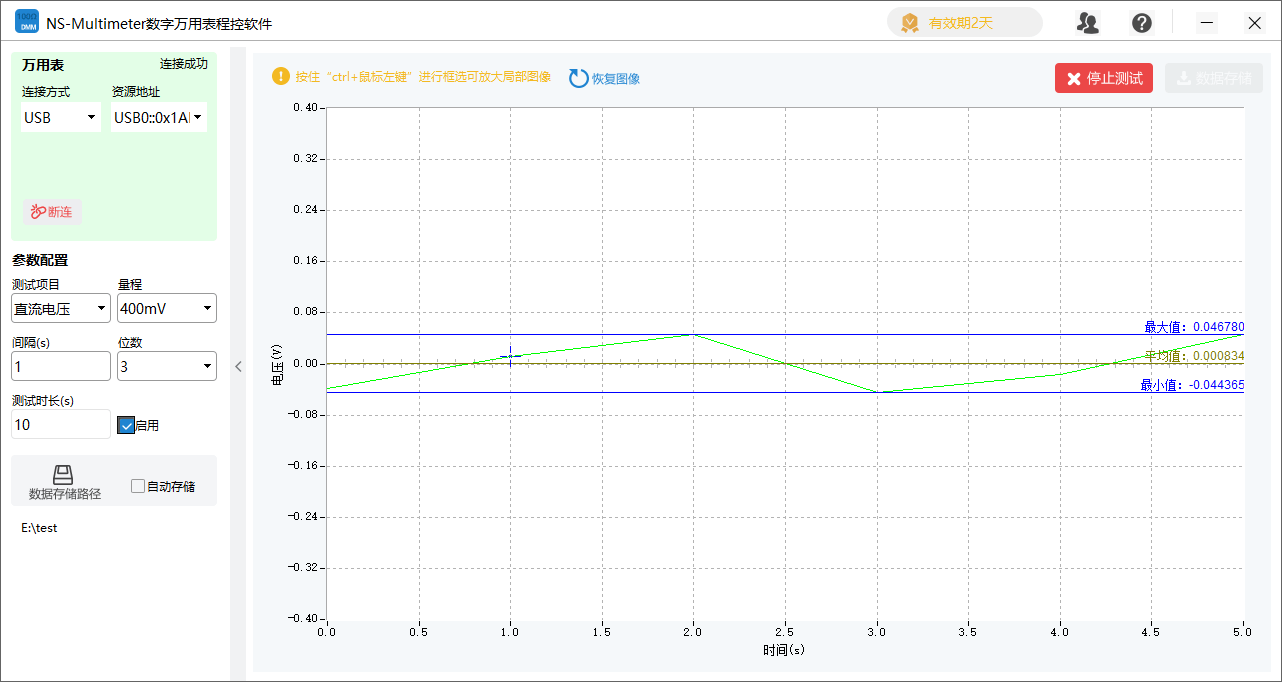The height and width of the screenshot is (682, 1282).
Task: Open the user account icon
Action: (1088, 23)
